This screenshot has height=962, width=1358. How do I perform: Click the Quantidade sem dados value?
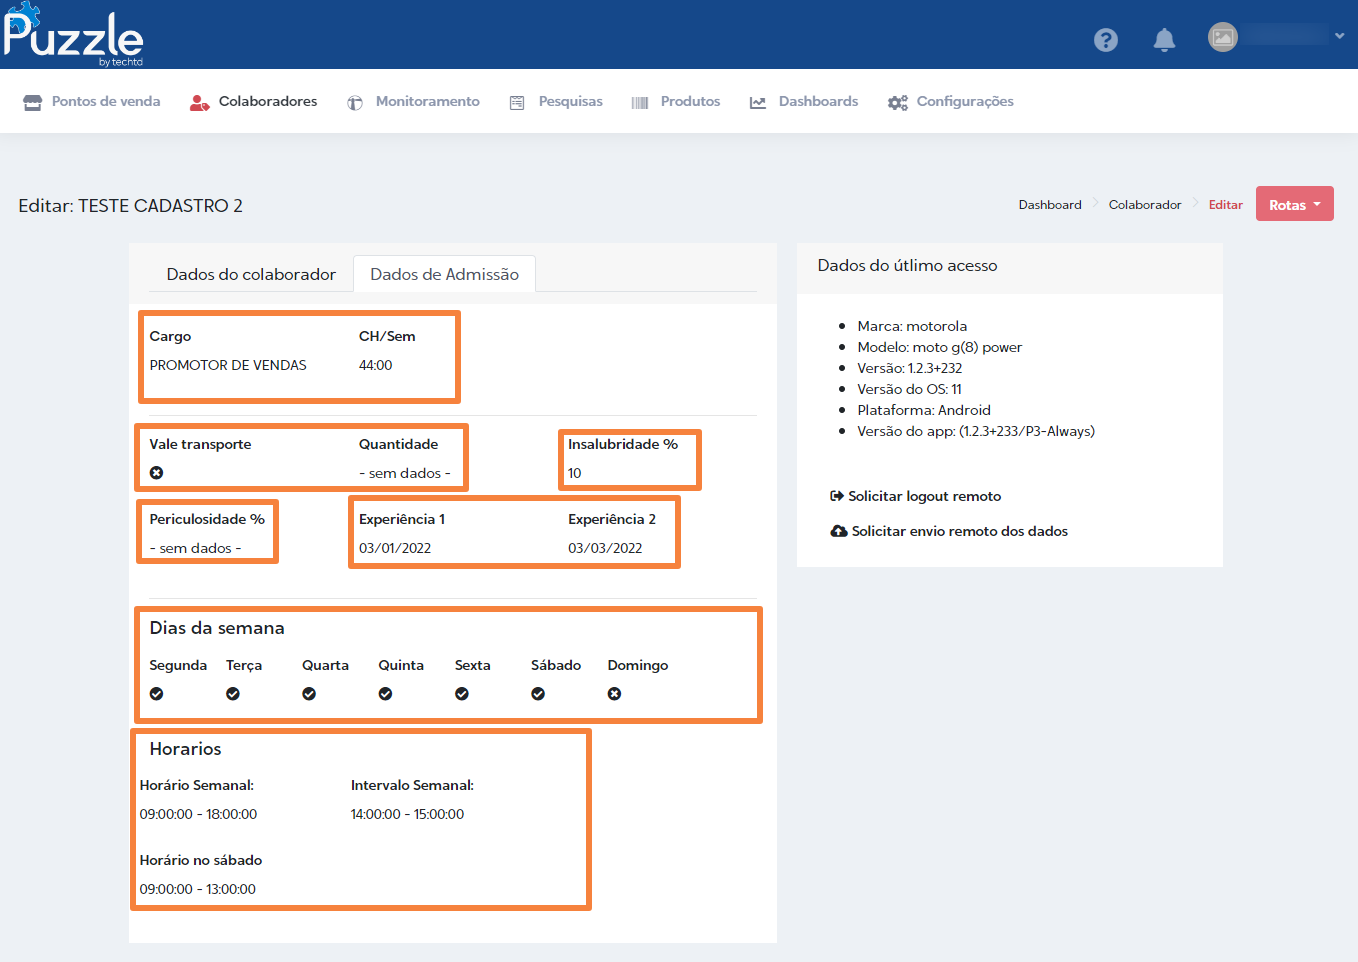pos(405,473)
